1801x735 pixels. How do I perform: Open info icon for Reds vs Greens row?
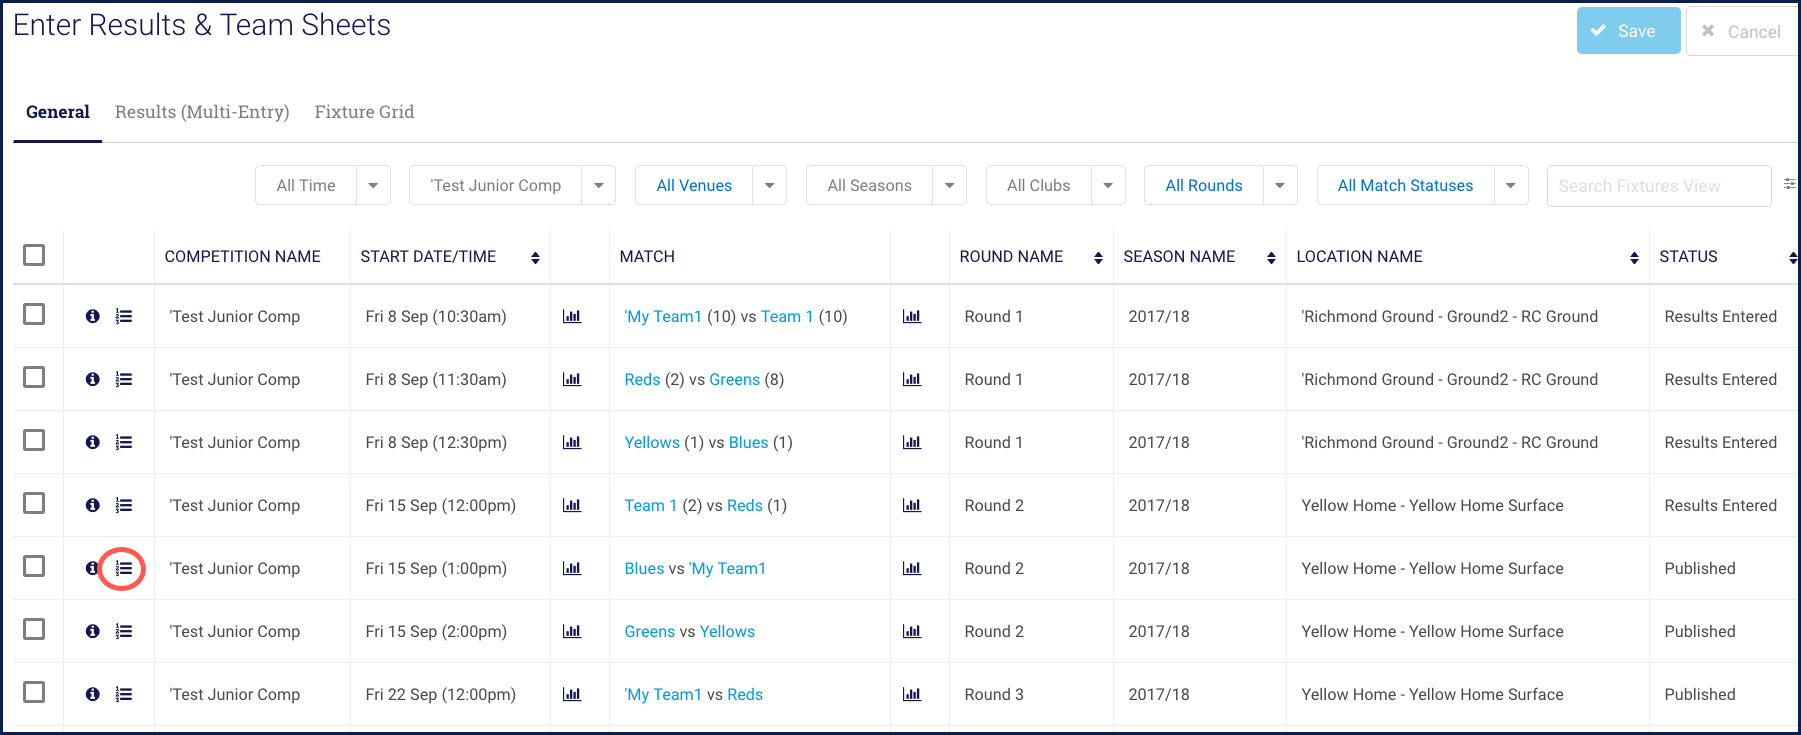[93, 379]
